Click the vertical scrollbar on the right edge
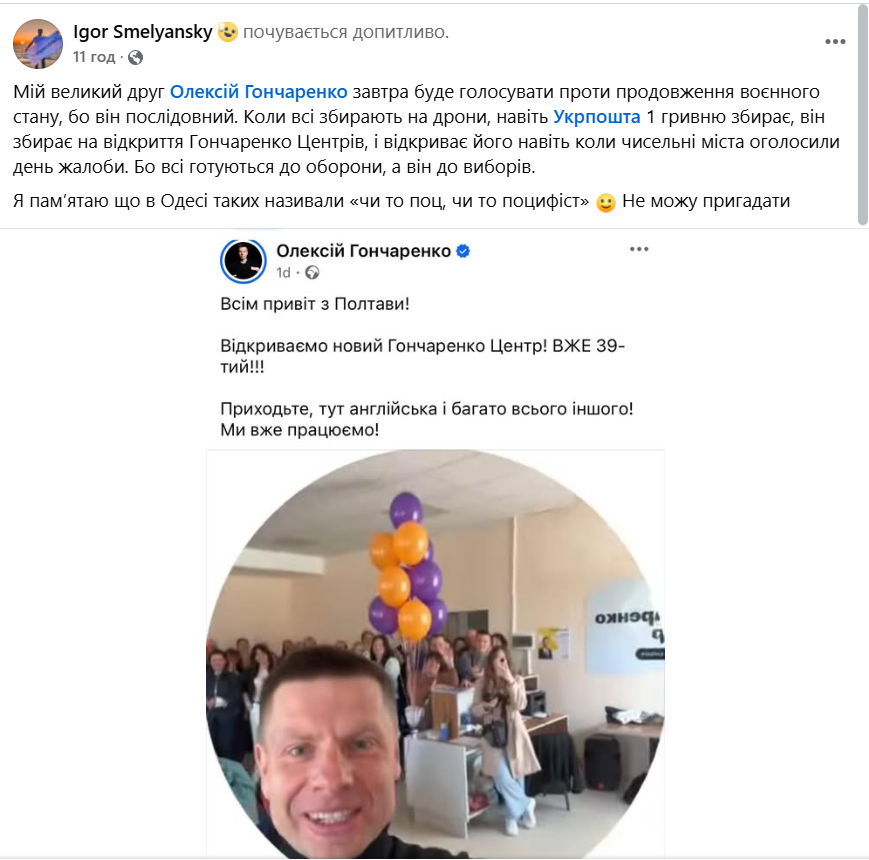The image size is (869, 860). click(863, 114)
